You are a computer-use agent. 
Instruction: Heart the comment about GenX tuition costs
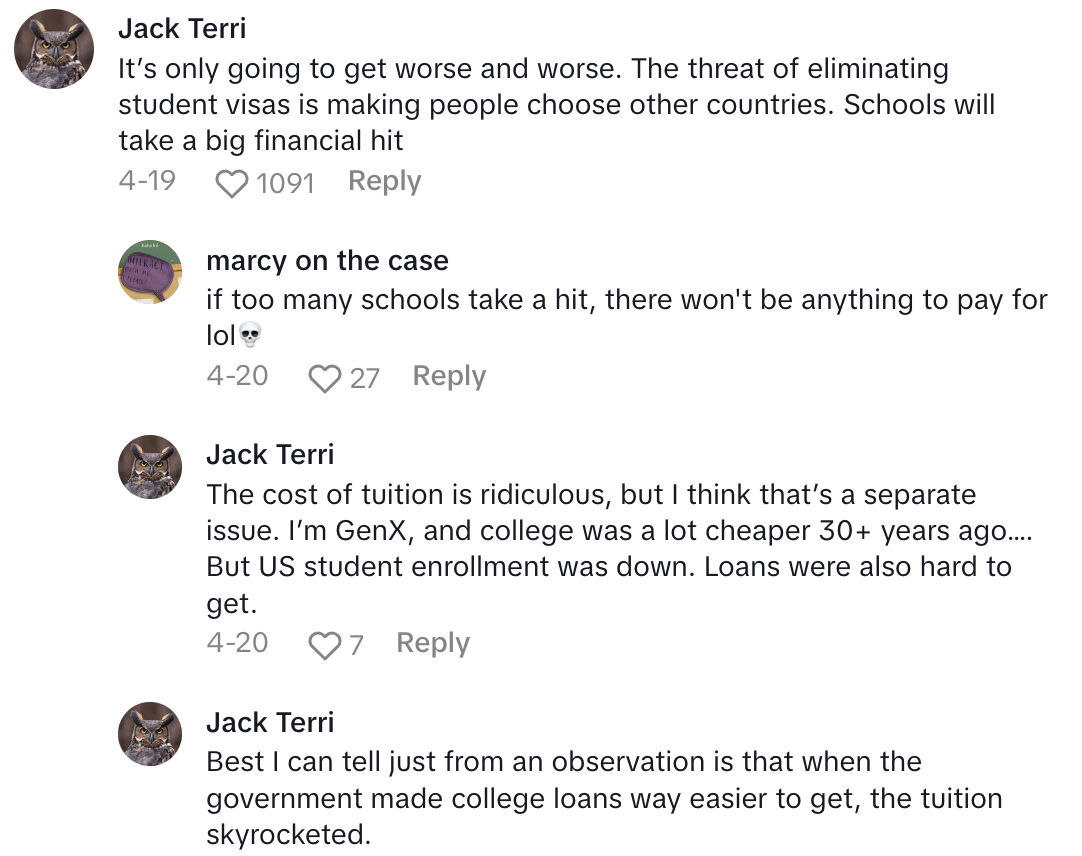pos(324,645)
